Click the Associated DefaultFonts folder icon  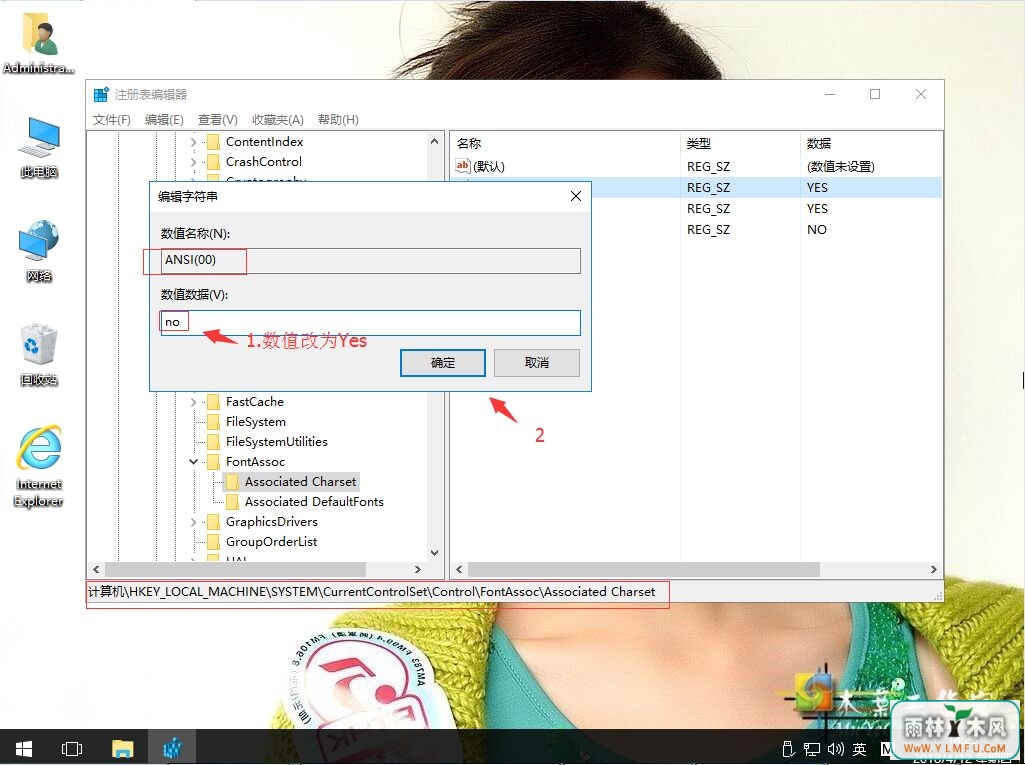[232, 502]
